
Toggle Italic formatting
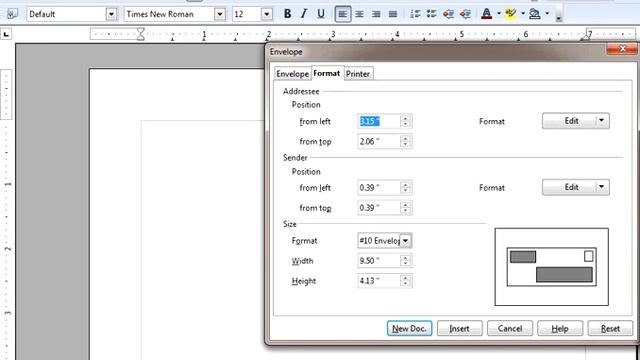click(x=304, y=14)
